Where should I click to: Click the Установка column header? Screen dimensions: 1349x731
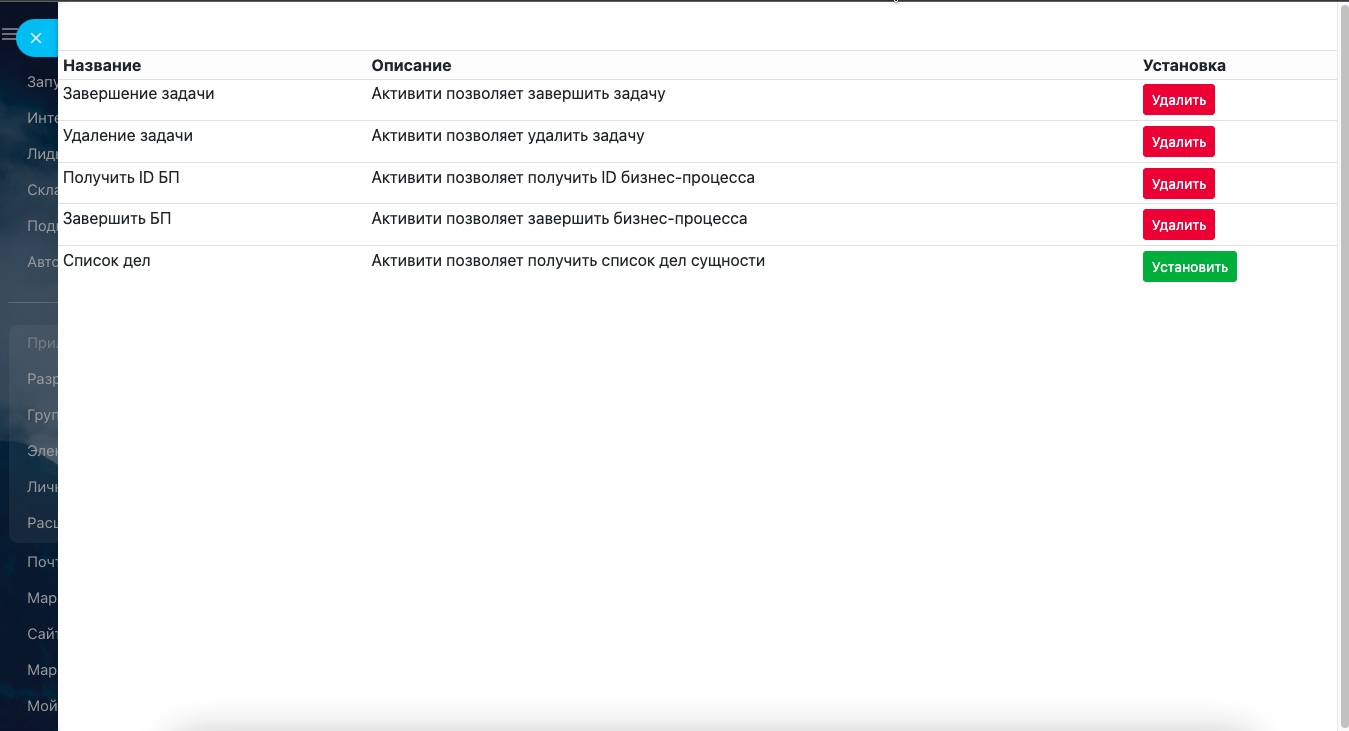1184,65
